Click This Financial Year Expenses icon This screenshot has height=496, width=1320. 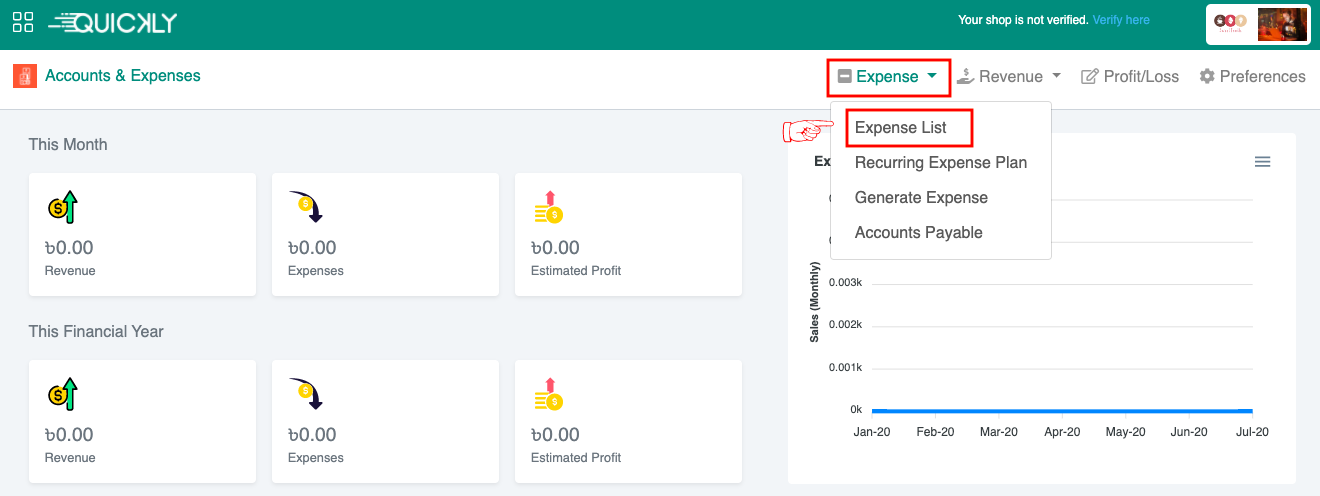[x=305, y=394]
